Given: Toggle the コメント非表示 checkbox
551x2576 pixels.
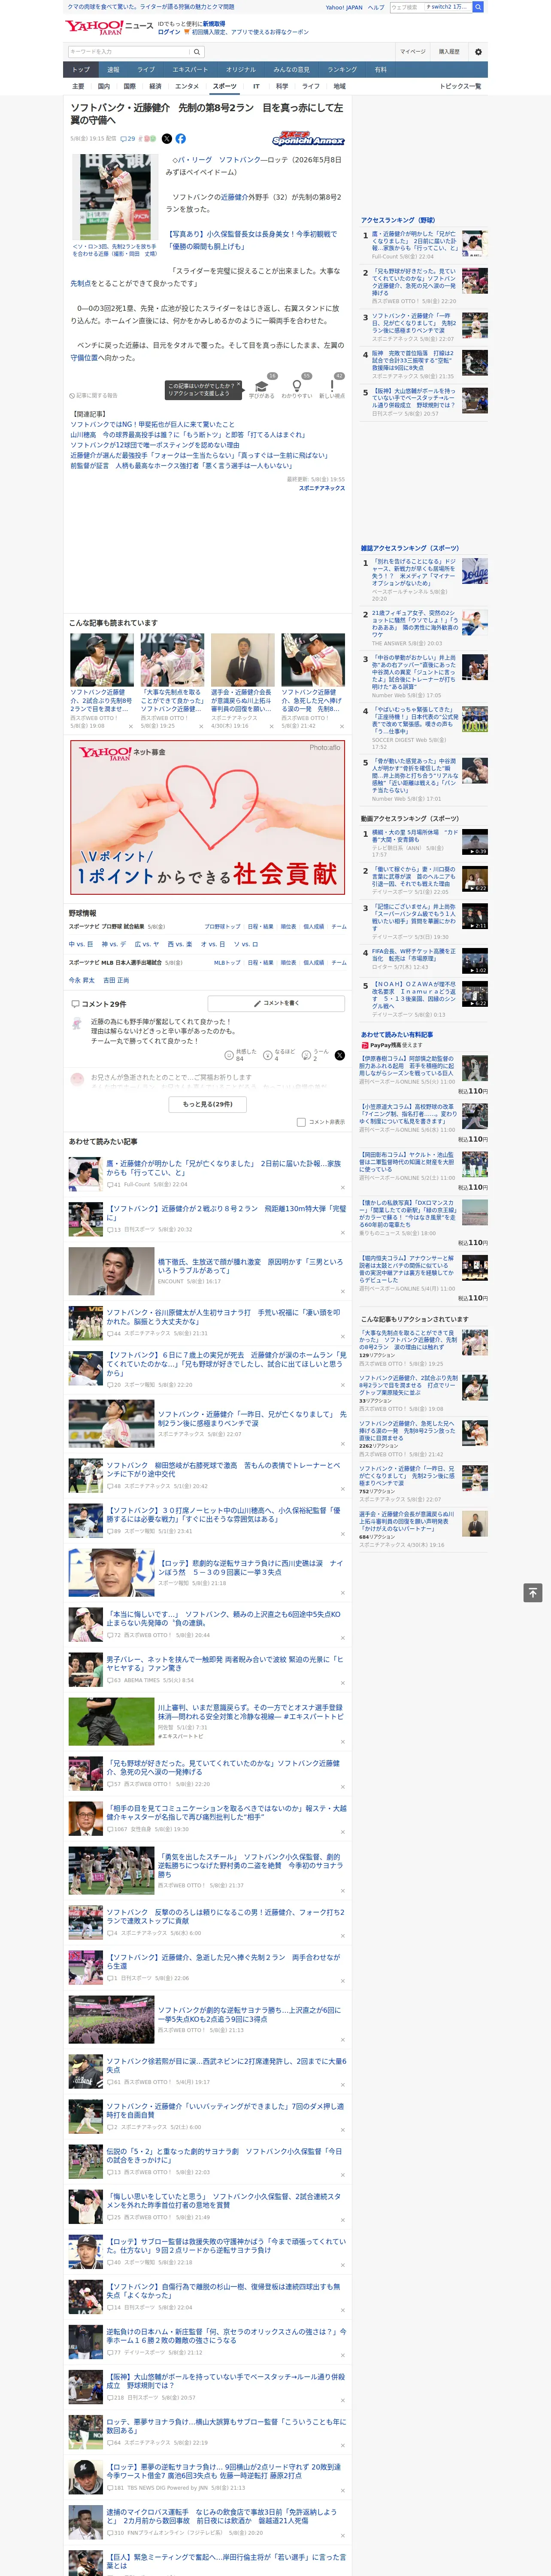Looking at the screenshot, I should point(301,1122).
